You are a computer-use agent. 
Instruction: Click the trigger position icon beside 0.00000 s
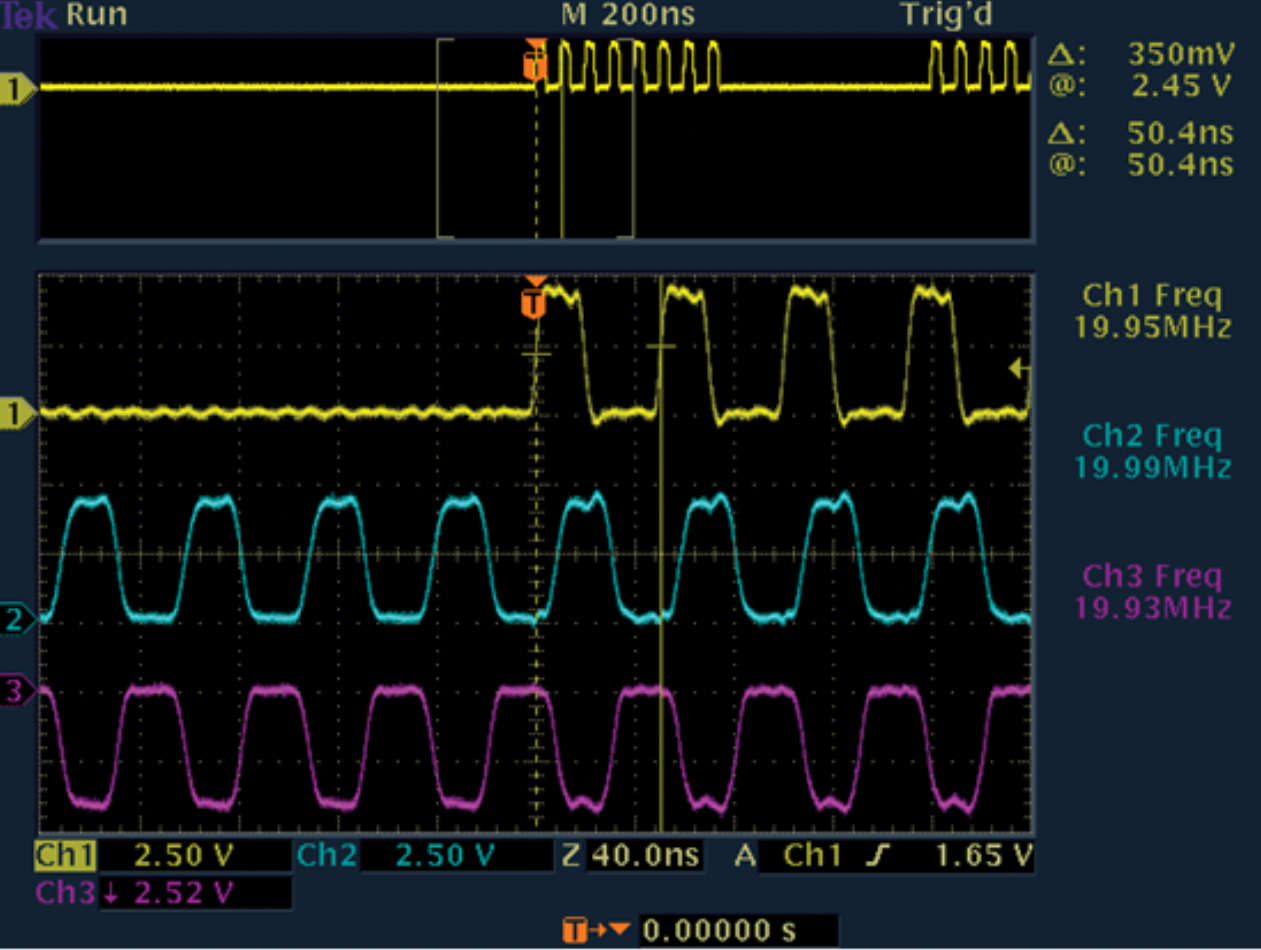598,930
